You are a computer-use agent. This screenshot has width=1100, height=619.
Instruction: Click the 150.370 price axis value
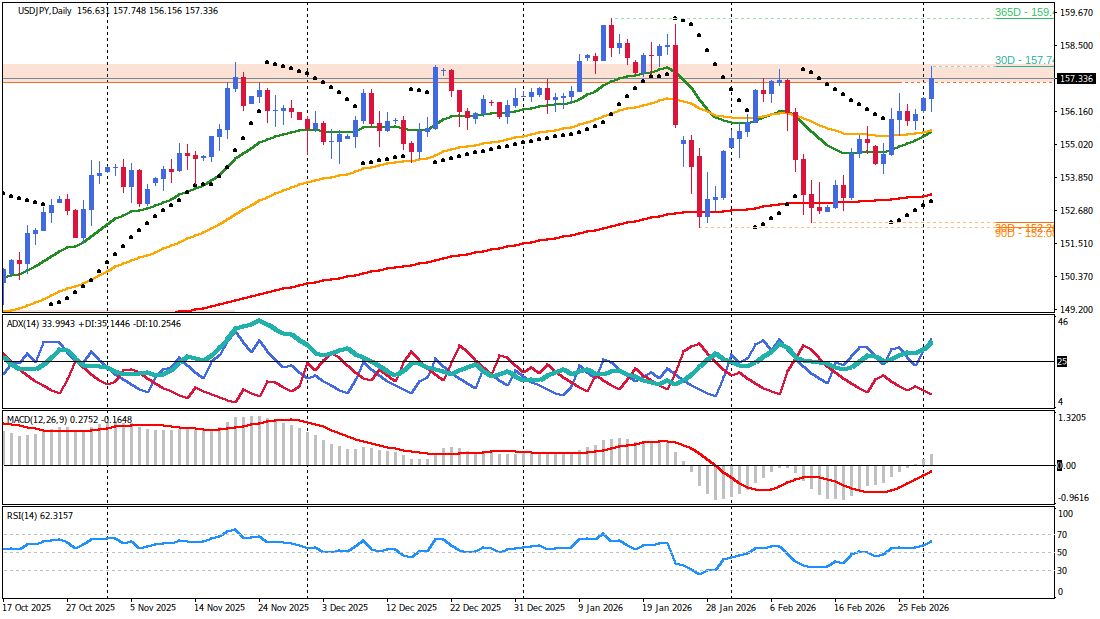coord(1077,277)
